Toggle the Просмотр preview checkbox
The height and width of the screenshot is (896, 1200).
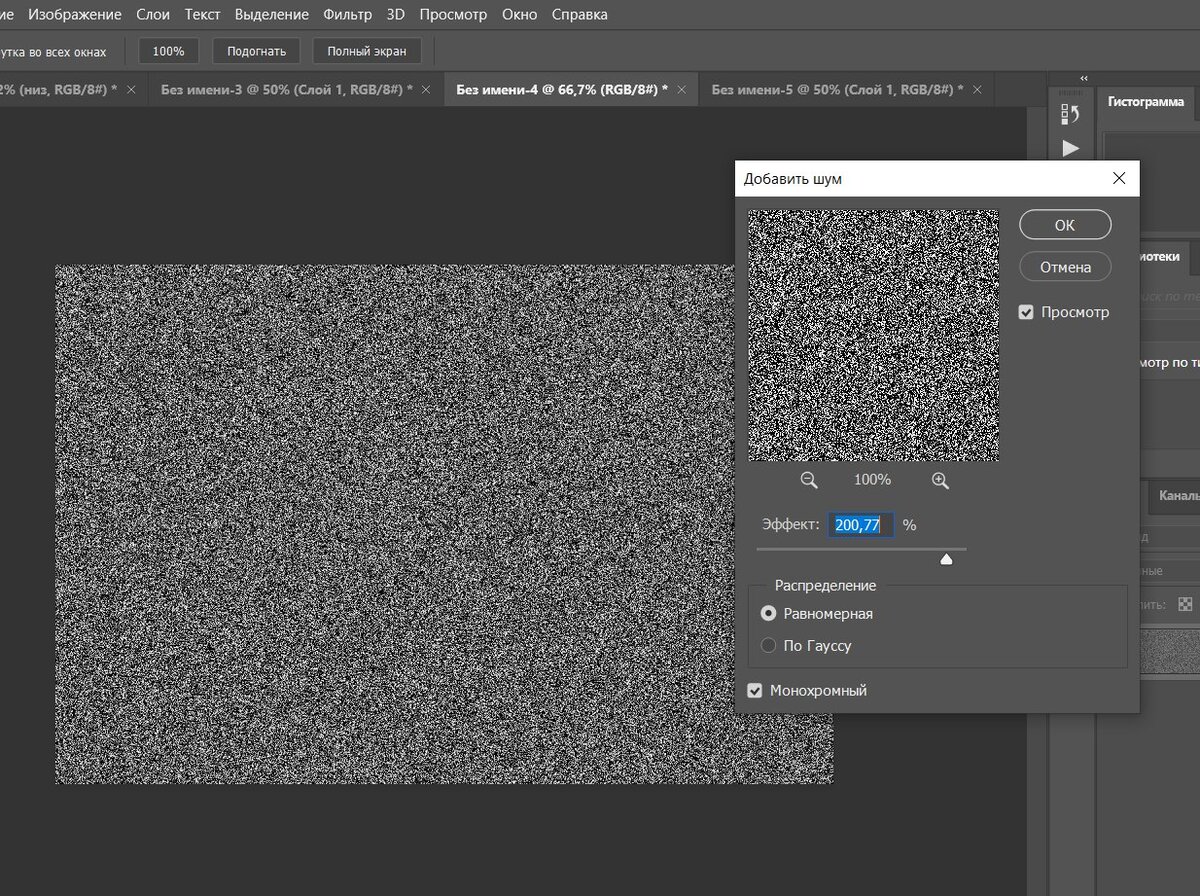[x=1026, y=312]
